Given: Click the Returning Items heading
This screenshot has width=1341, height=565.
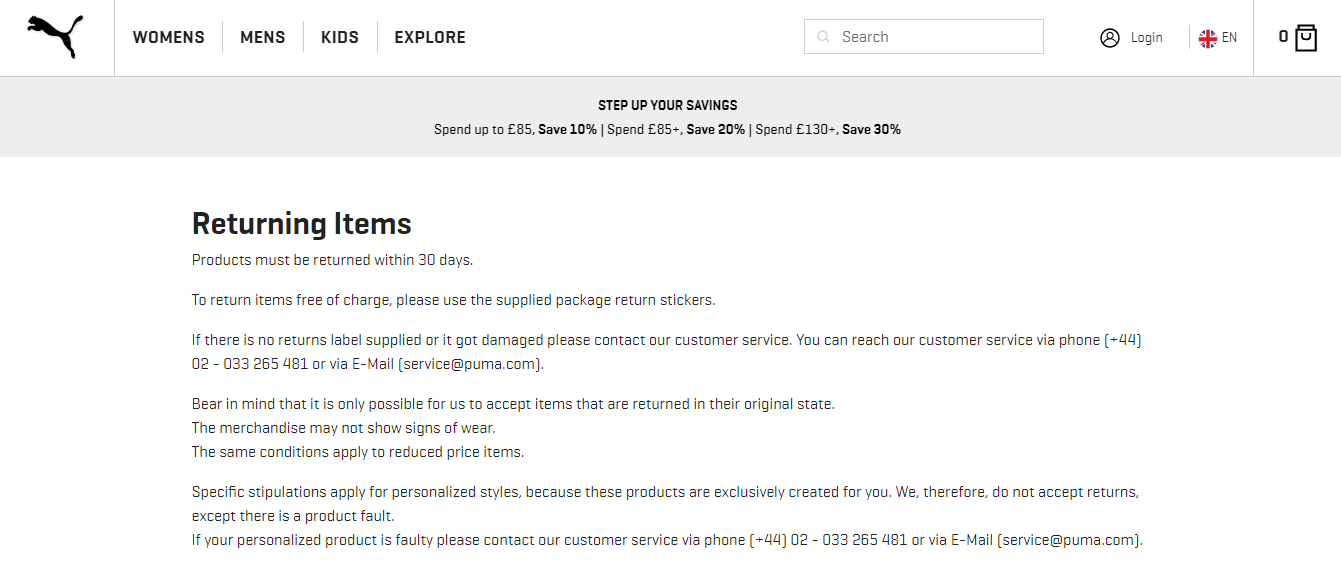Looking at the screenshot, I should (302, 223).
